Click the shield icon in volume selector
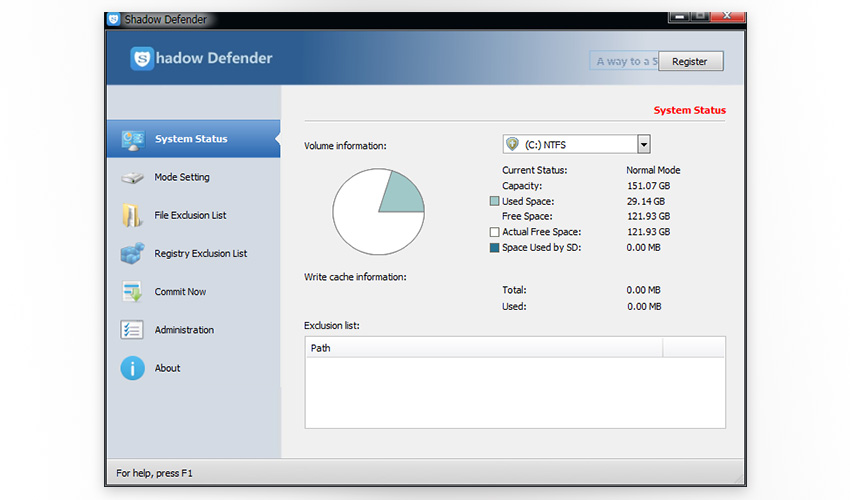Screen dimensions: 850x500 (512, 144)
